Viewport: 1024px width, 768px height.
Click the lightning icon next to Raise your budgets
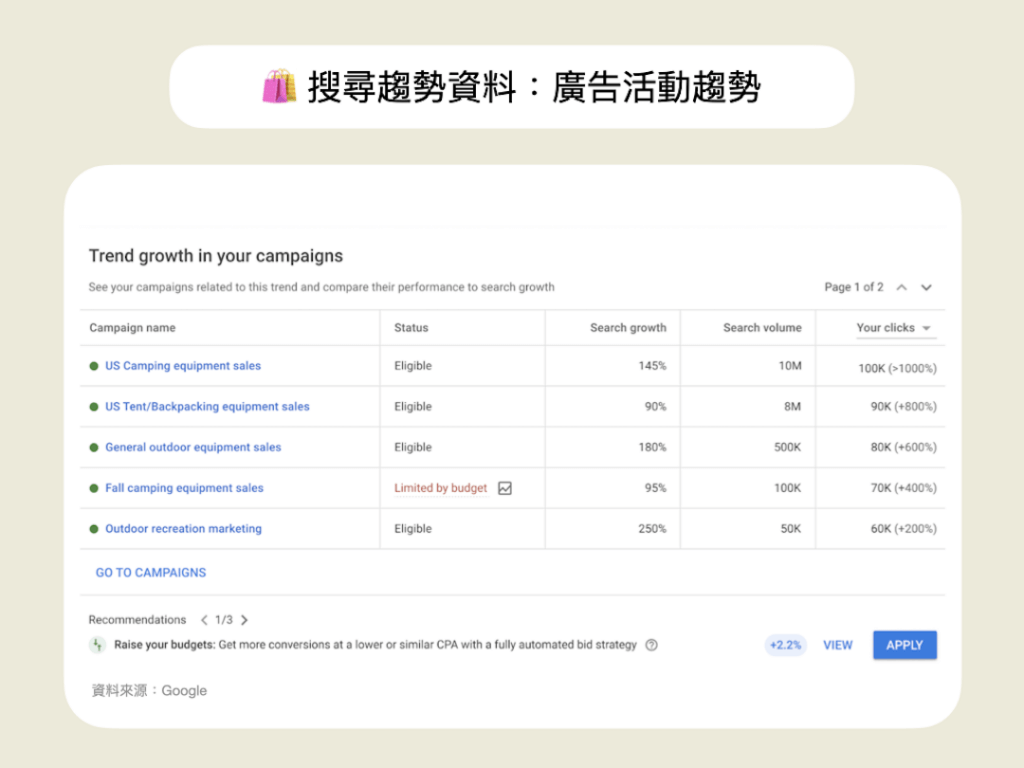[97, 644]
